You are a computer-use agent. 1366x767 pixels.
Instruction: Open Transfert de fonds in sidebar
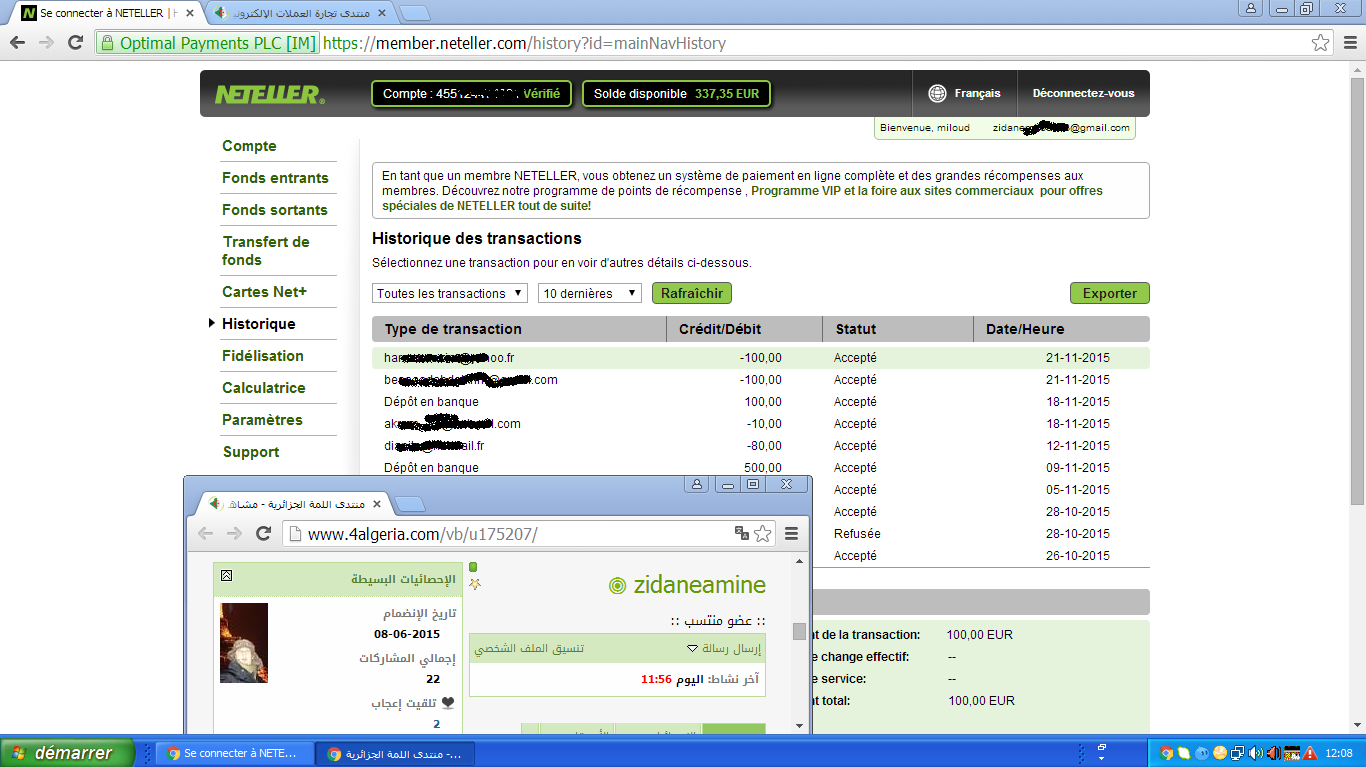click(266, 251)
